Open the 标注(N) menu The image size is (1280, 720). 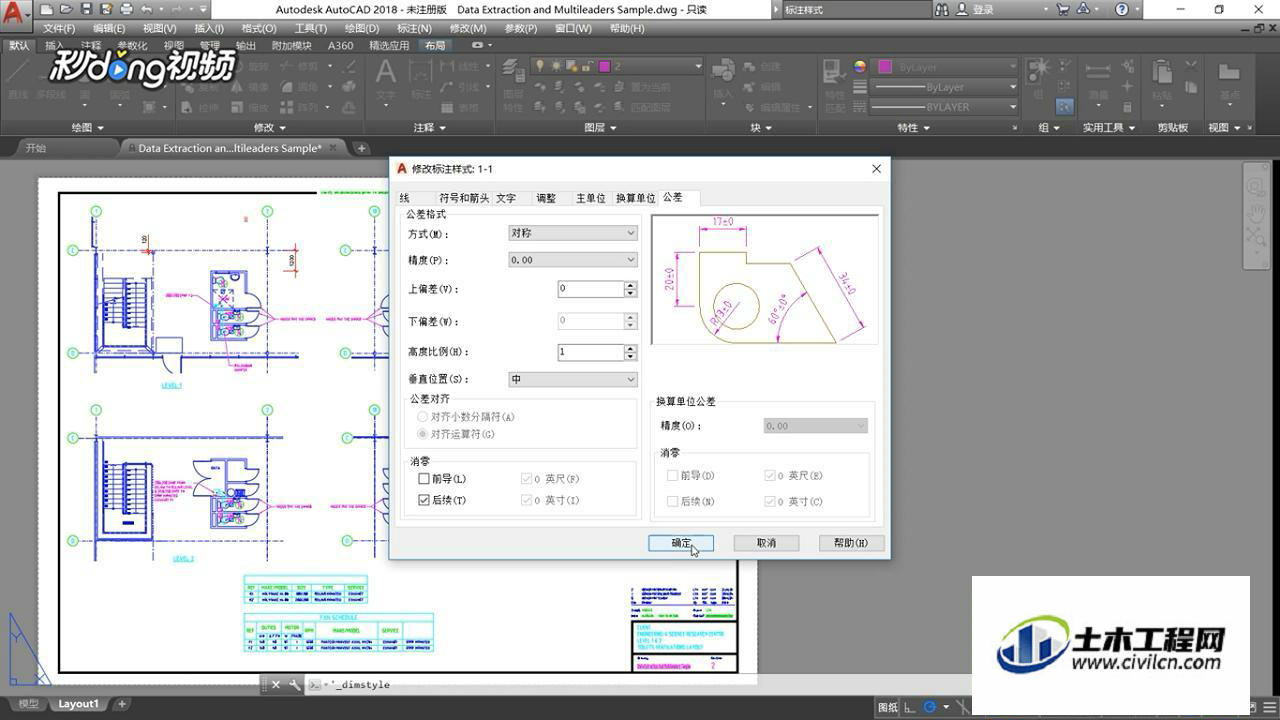point(414,28)
